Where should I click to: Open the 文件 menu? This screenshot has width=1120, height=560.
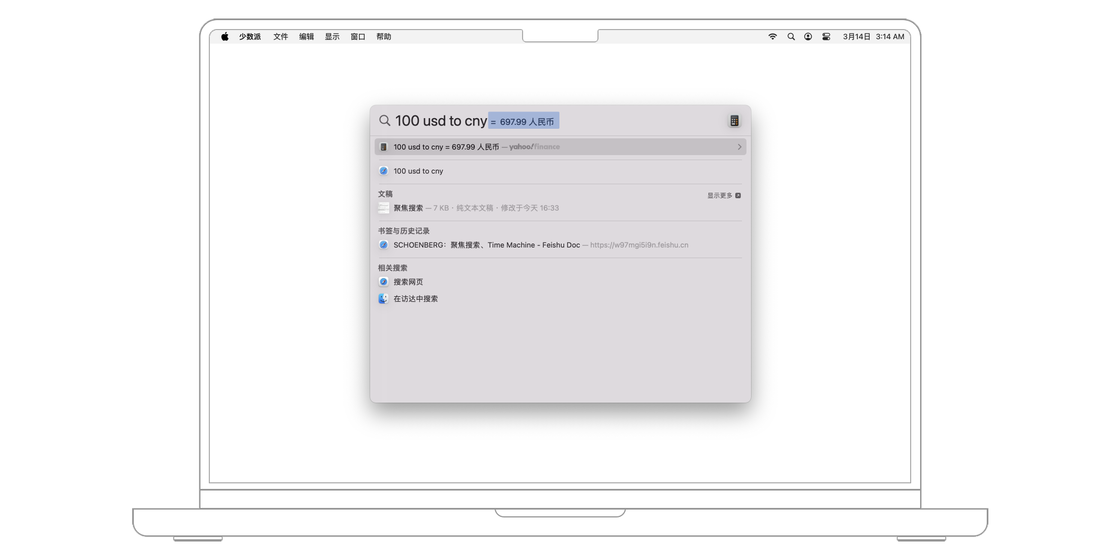click(281, 36)
